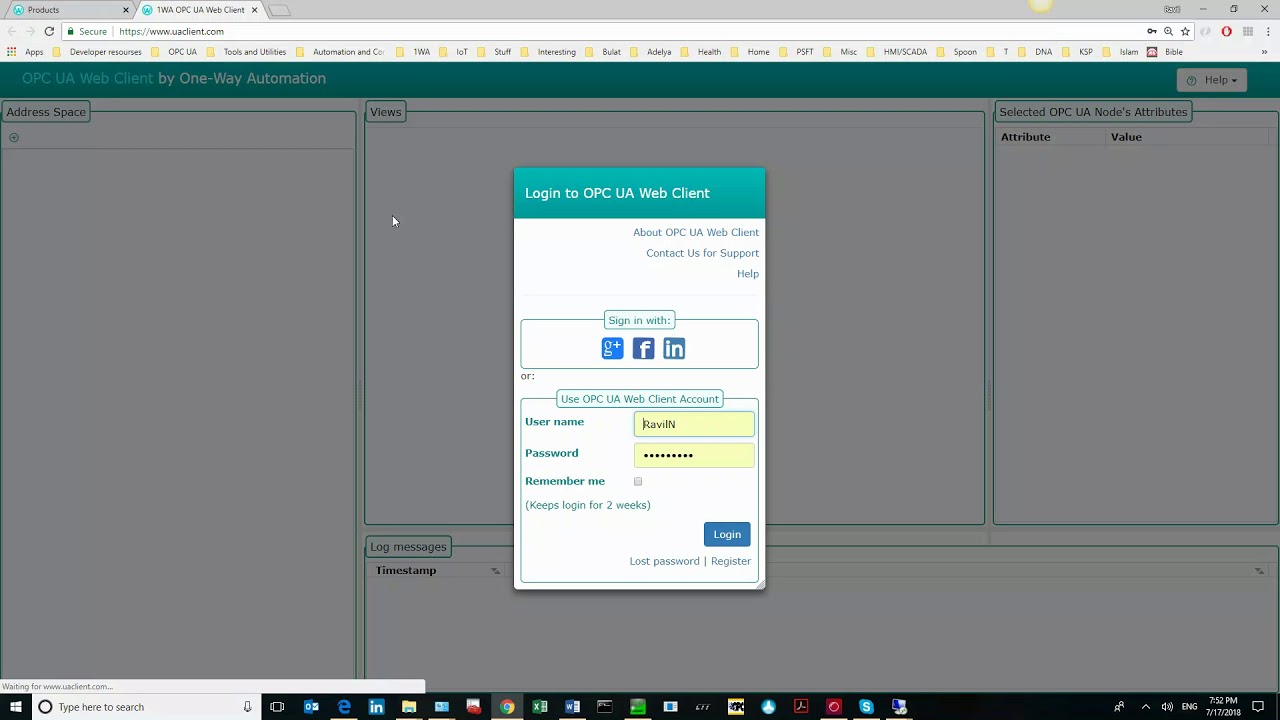Open the command prompt taskbar icon
The height and width of the screenshot is (720, 1280).
tap(605, 707)
